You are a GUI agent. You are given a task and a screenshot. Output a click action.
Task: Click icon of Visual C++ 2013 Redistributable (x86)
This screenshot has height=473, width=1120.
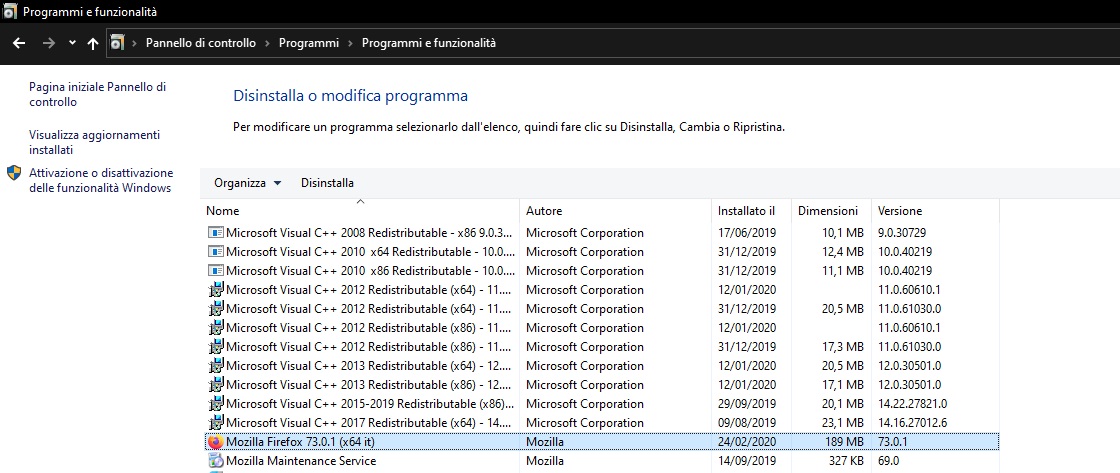click(216, 384)
